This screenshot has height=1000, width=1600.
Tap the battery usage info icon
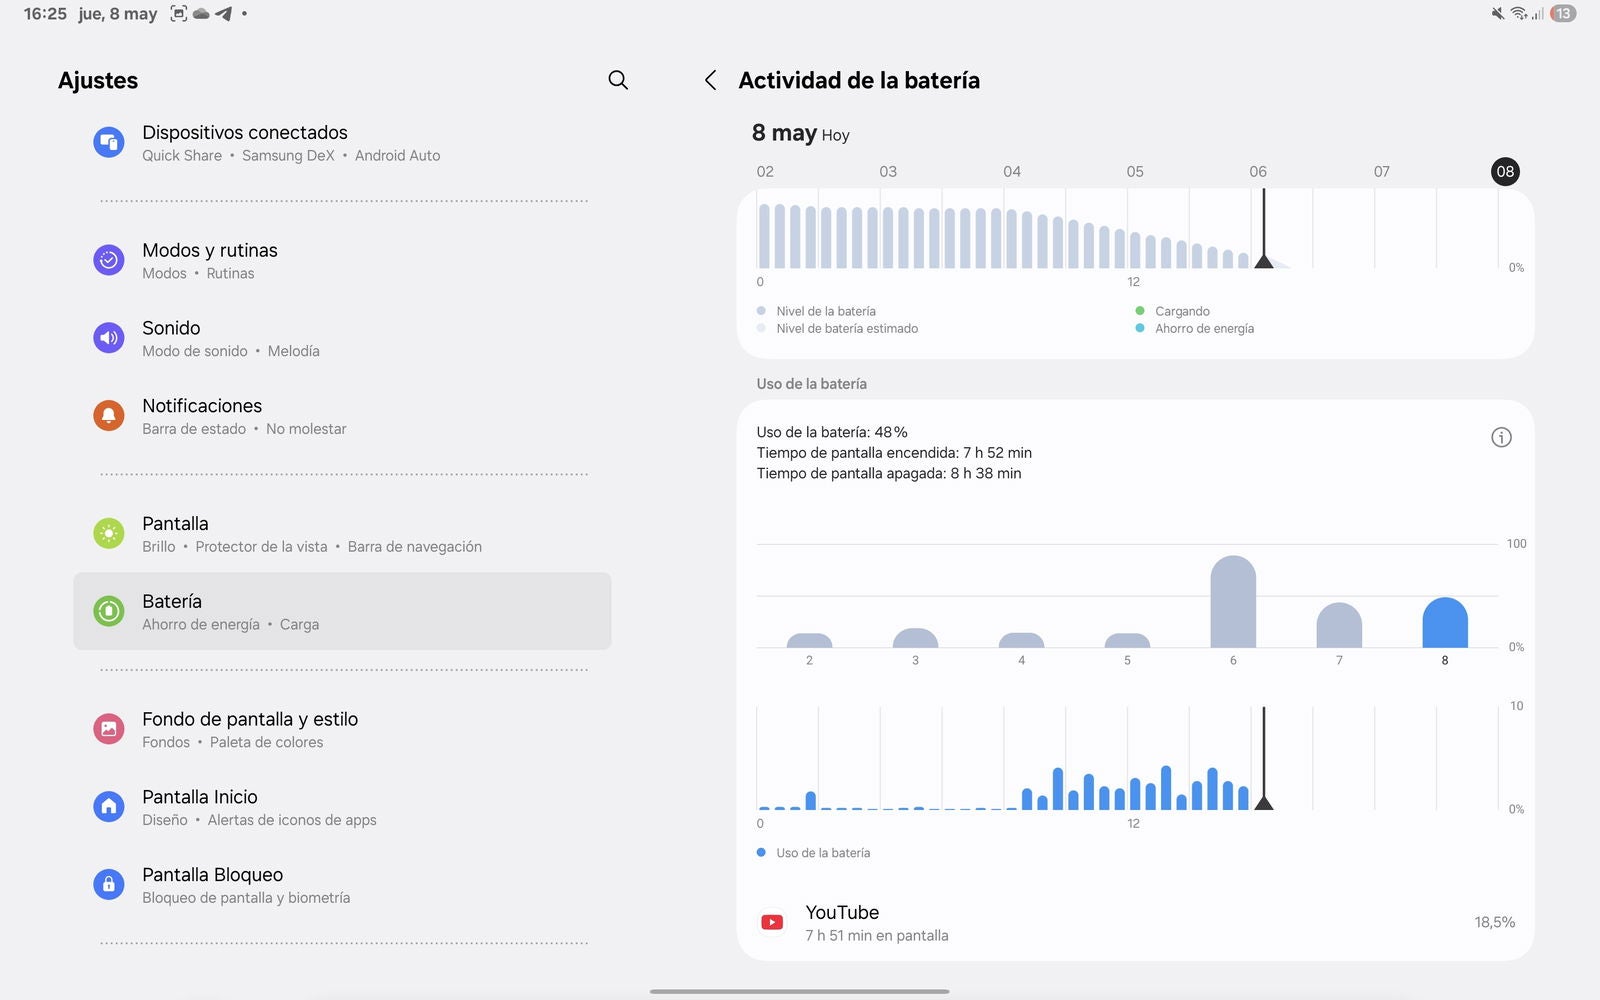click(1501, 437)
